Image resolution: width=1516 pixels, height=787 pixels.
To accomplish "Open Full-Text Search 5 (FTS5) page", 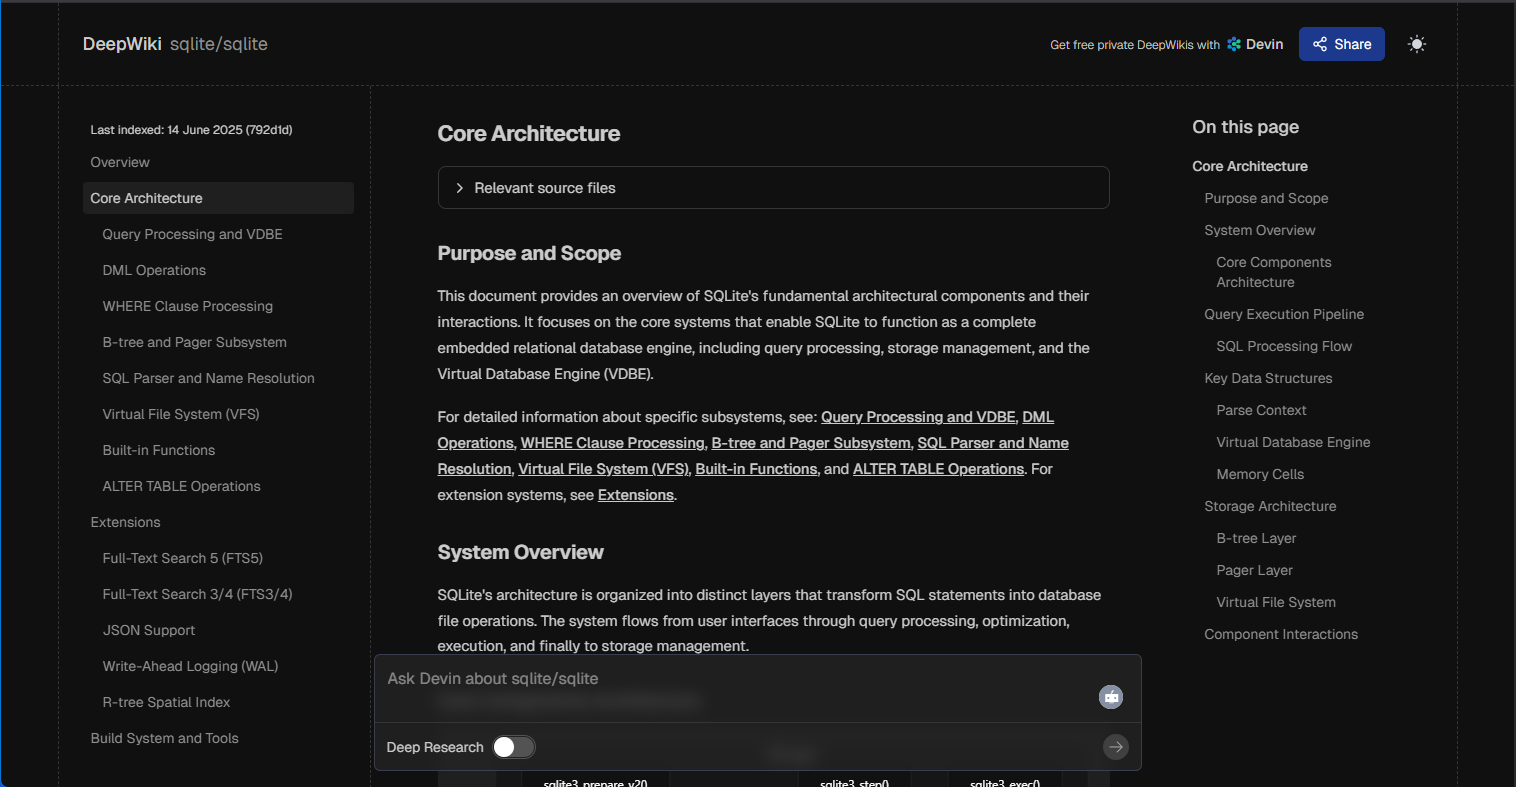I will pyautogui.click(x=182, y=558).
